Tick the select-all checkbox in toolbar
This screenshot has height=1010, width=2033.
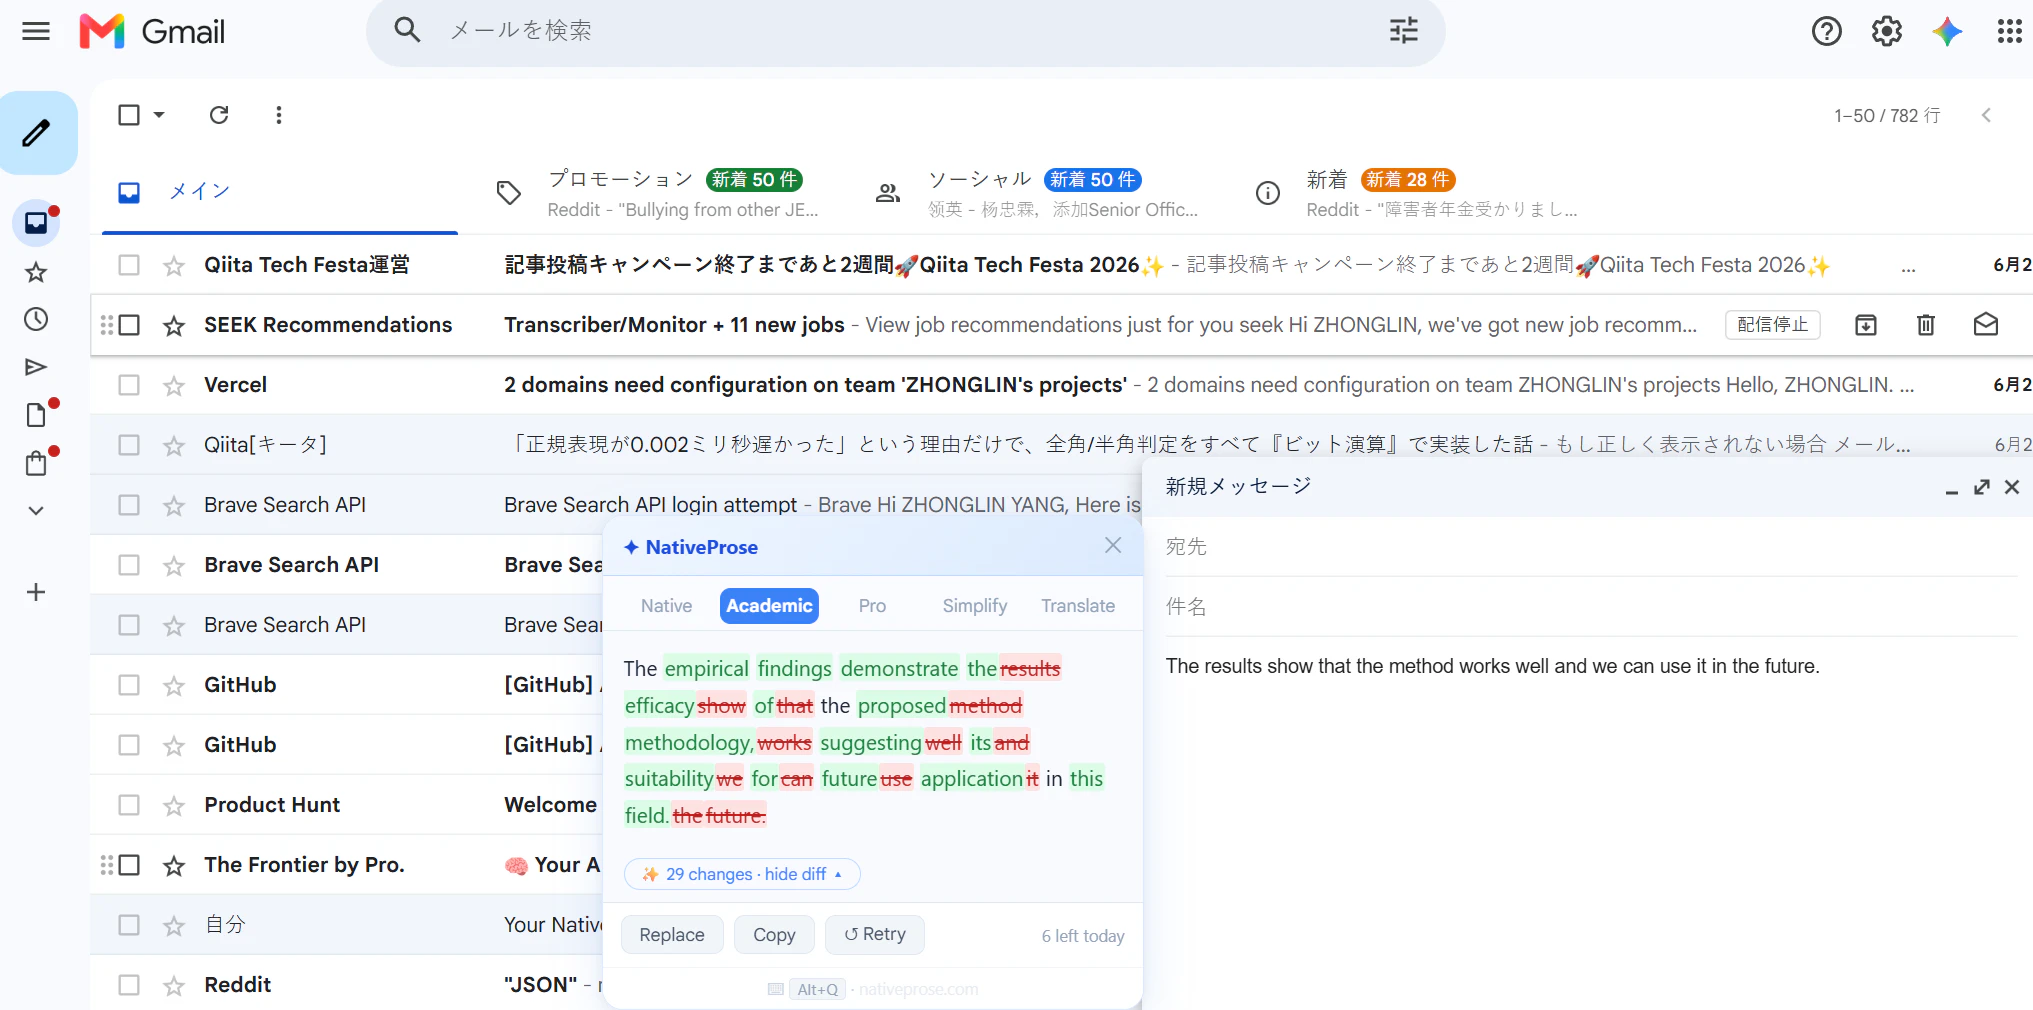click(x=129, y=115)
